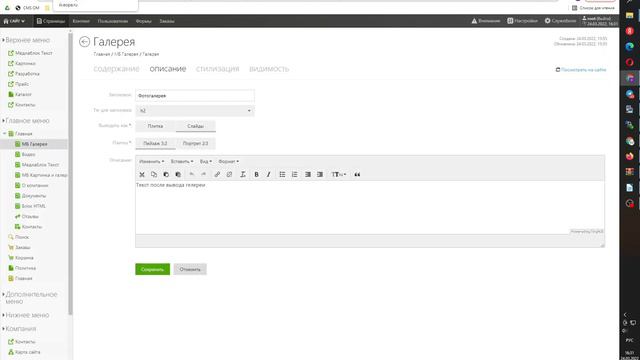Open Настройки in the top bar

522,21
